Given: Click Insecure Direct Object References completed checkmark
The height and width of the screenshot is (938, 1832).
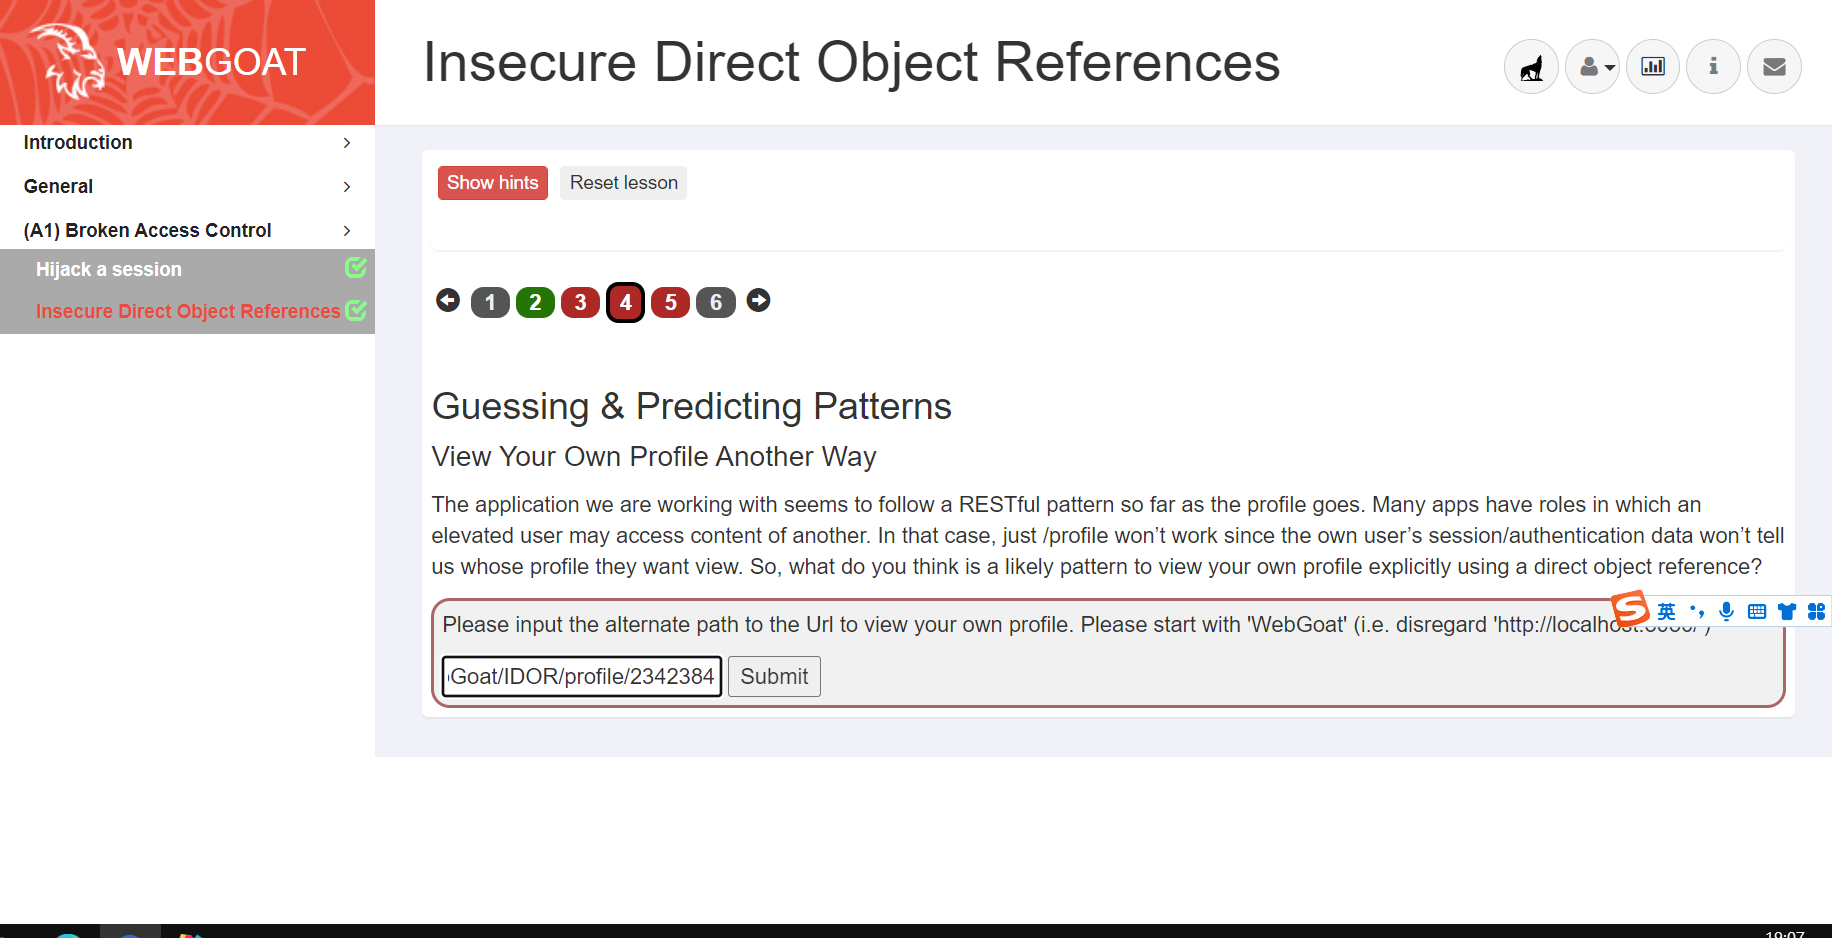Looking at the screenshot, I should [x=356, y=310].
